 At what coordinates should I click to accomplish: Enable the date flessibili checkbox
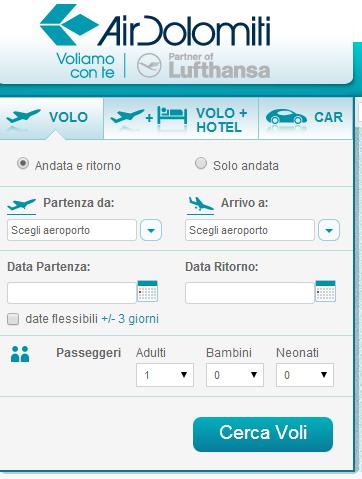click(13, 319)
